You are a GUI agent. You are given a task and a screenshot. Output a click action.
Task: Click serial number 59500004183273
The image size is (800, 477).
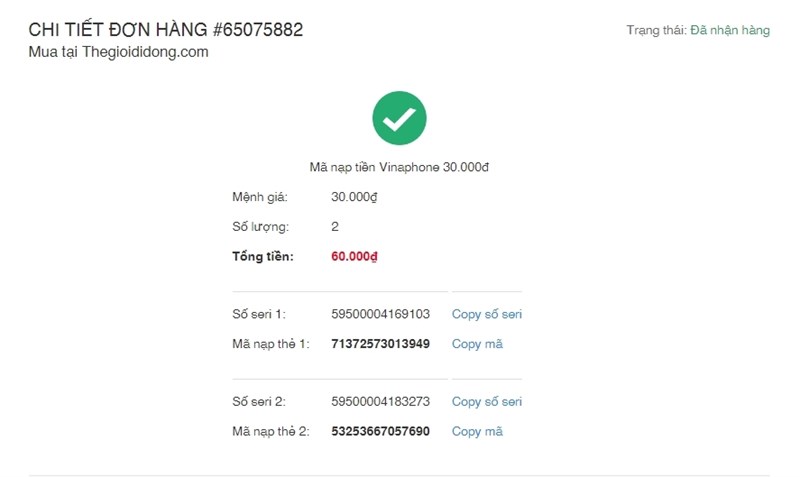pyautogui.click(x=380, y=401)
